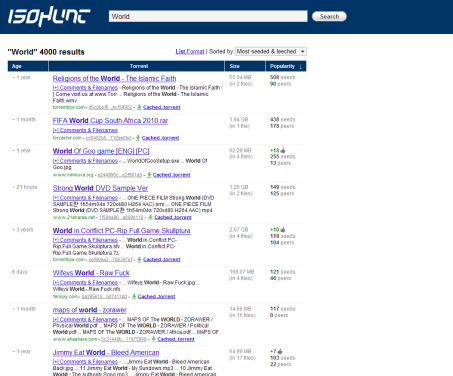This screenshot has height=376, width=453.
Task: Click download arrow icon for FIFA World Cup
Action: [138, 138]
